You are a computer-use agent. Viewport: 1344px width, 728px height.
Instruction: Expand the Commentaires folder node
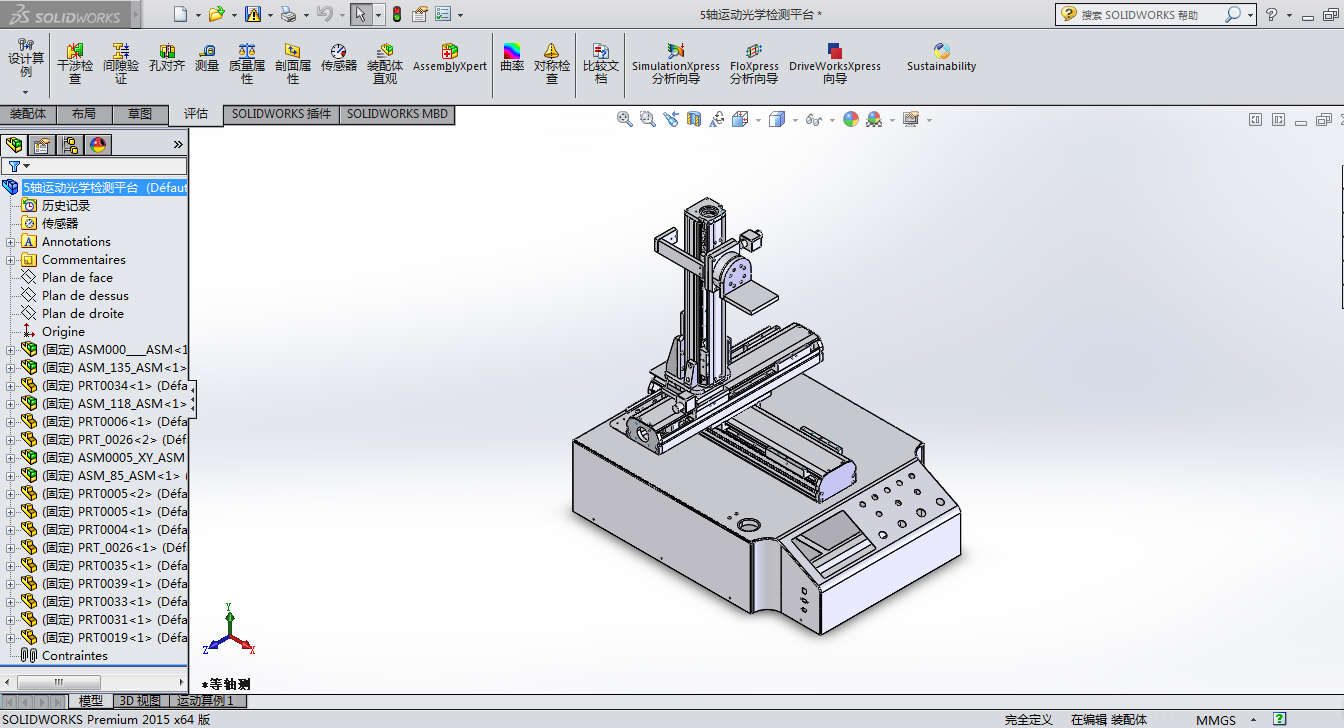[x=11, y=260]
